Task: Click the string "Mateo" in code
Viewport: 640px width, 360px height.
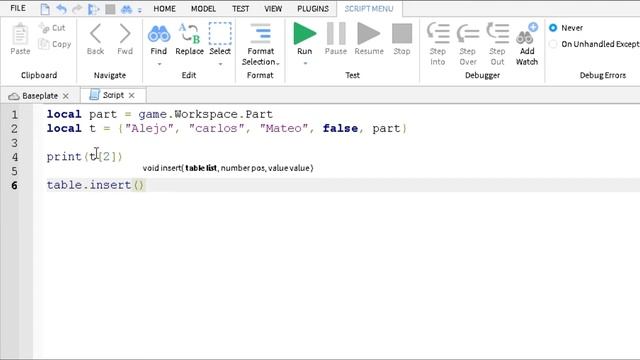Action: point(284,129)
